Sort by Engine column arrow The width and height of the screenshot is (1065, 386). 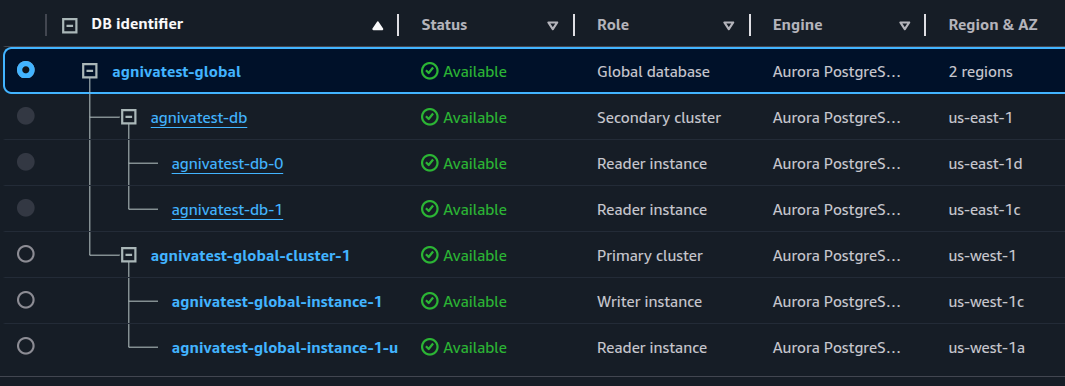point(905,26)
